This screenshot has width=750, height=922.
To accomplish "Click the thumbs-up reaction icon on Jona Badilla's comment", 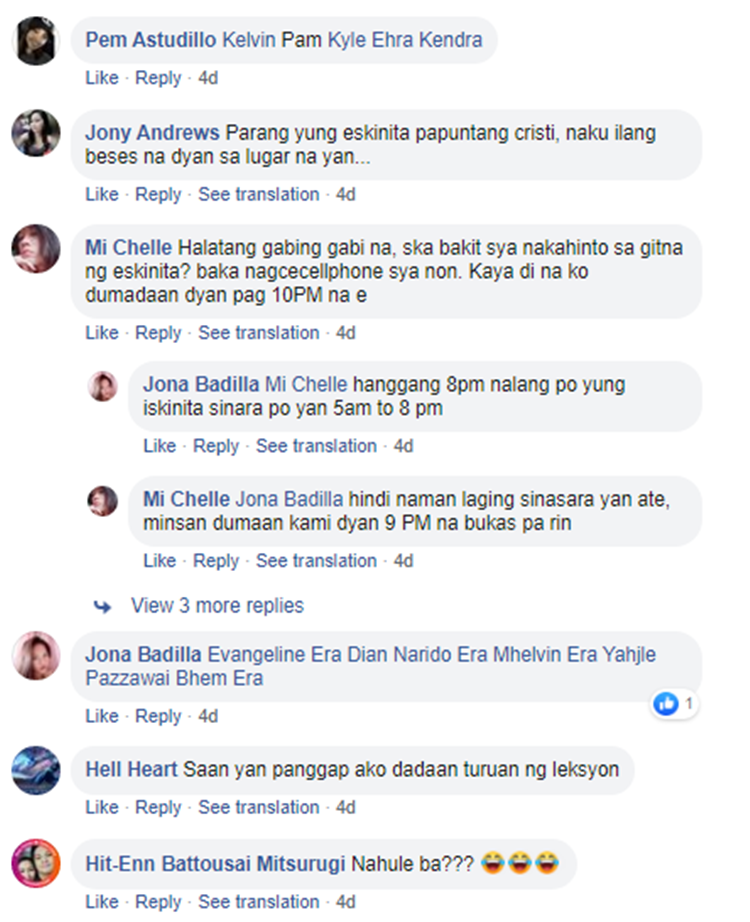I will (x=666, y=703).
